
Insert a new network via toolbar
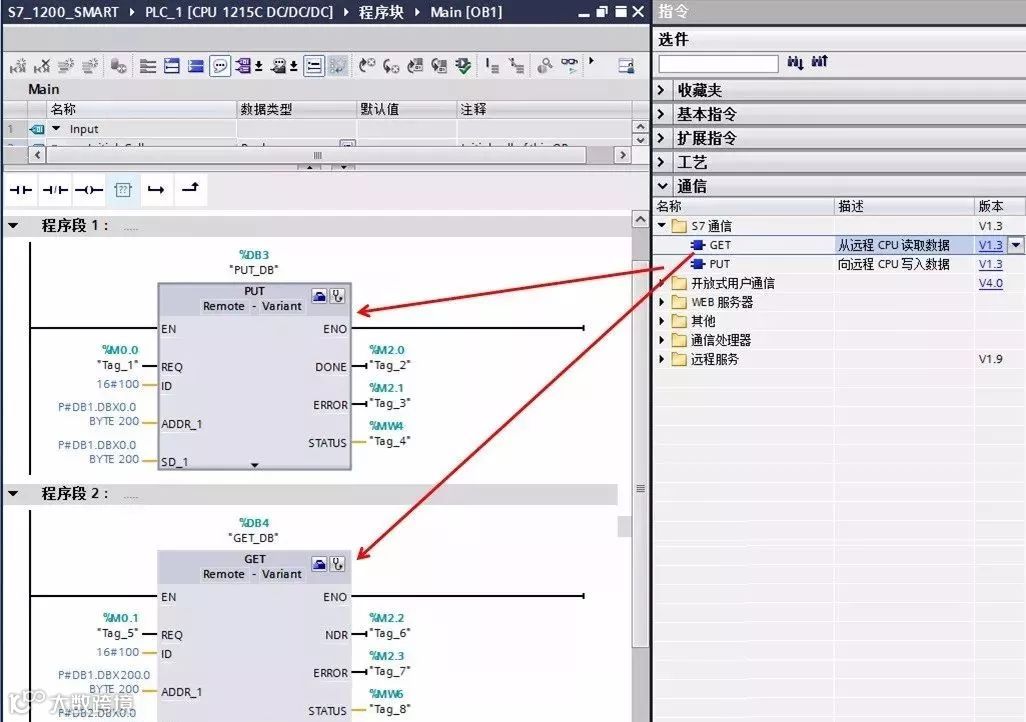(18, 65)
